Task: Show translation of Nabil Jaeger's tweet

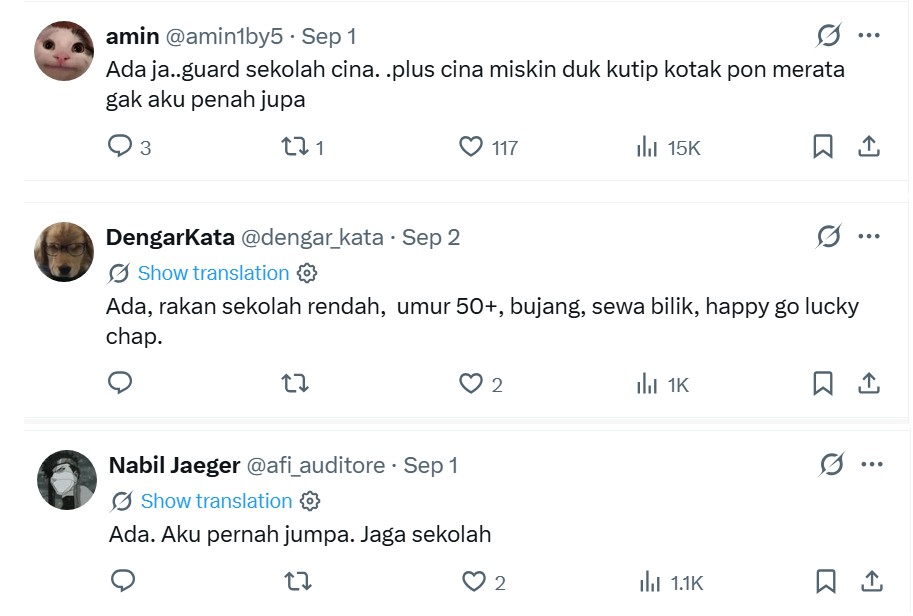Action: (x=216, y=501)
